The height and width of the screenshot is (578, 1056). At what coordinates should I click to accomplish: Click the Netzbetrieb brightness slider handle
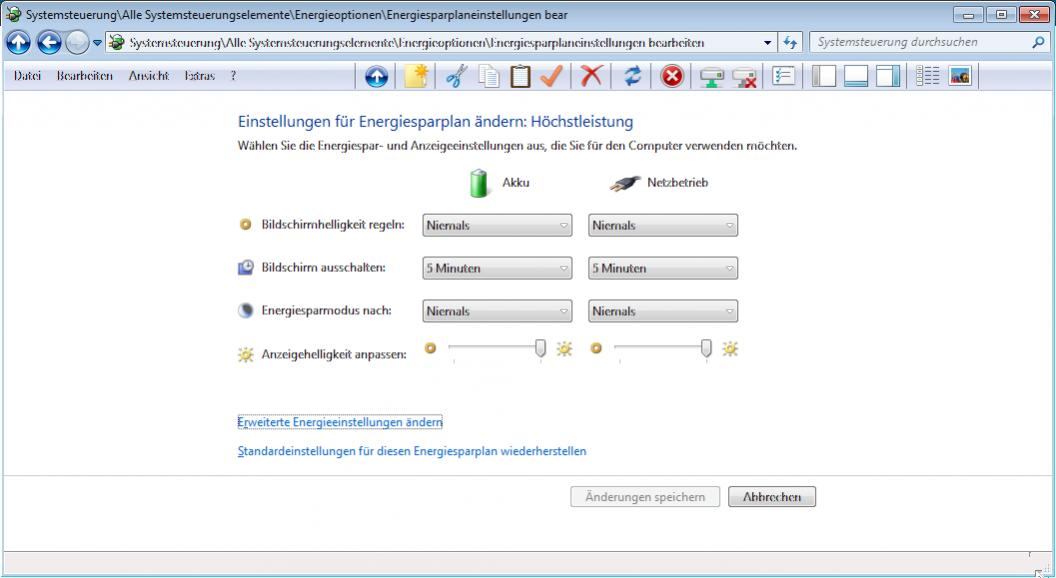click(706, 348)
